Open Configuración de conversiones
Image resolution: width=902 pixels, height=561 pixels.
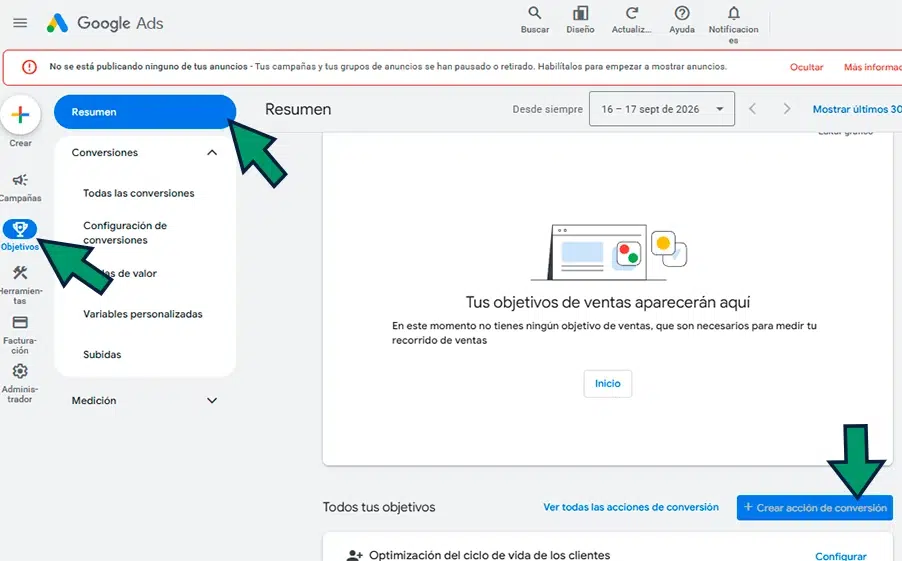pyautogui.click(x=125, y=232)
